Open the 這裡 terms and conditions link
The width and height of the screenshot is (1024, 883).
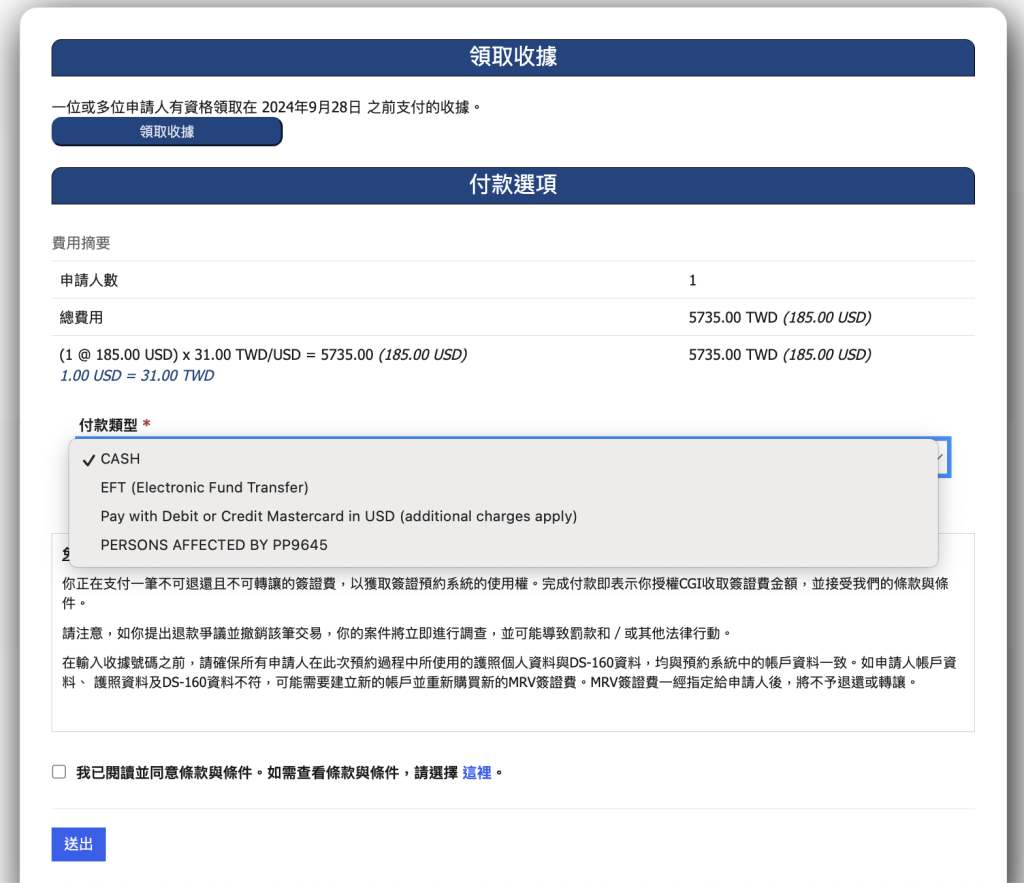coord(476,773)
